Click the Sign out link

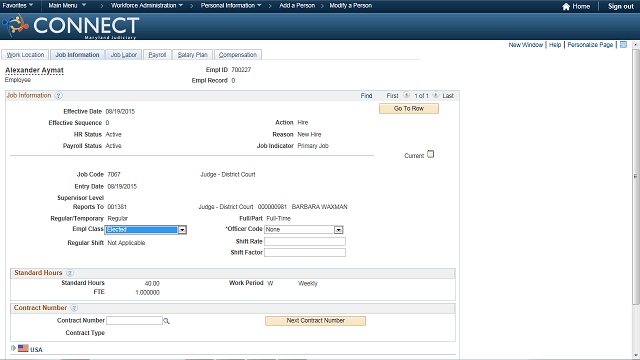coord(620,6)
